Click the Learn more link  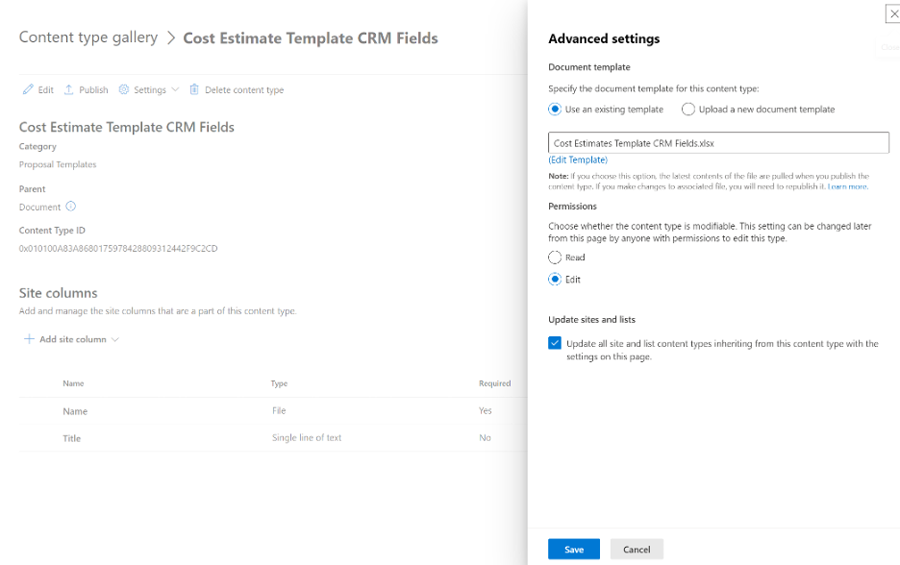pyautogui.click(x=848, y=187)
